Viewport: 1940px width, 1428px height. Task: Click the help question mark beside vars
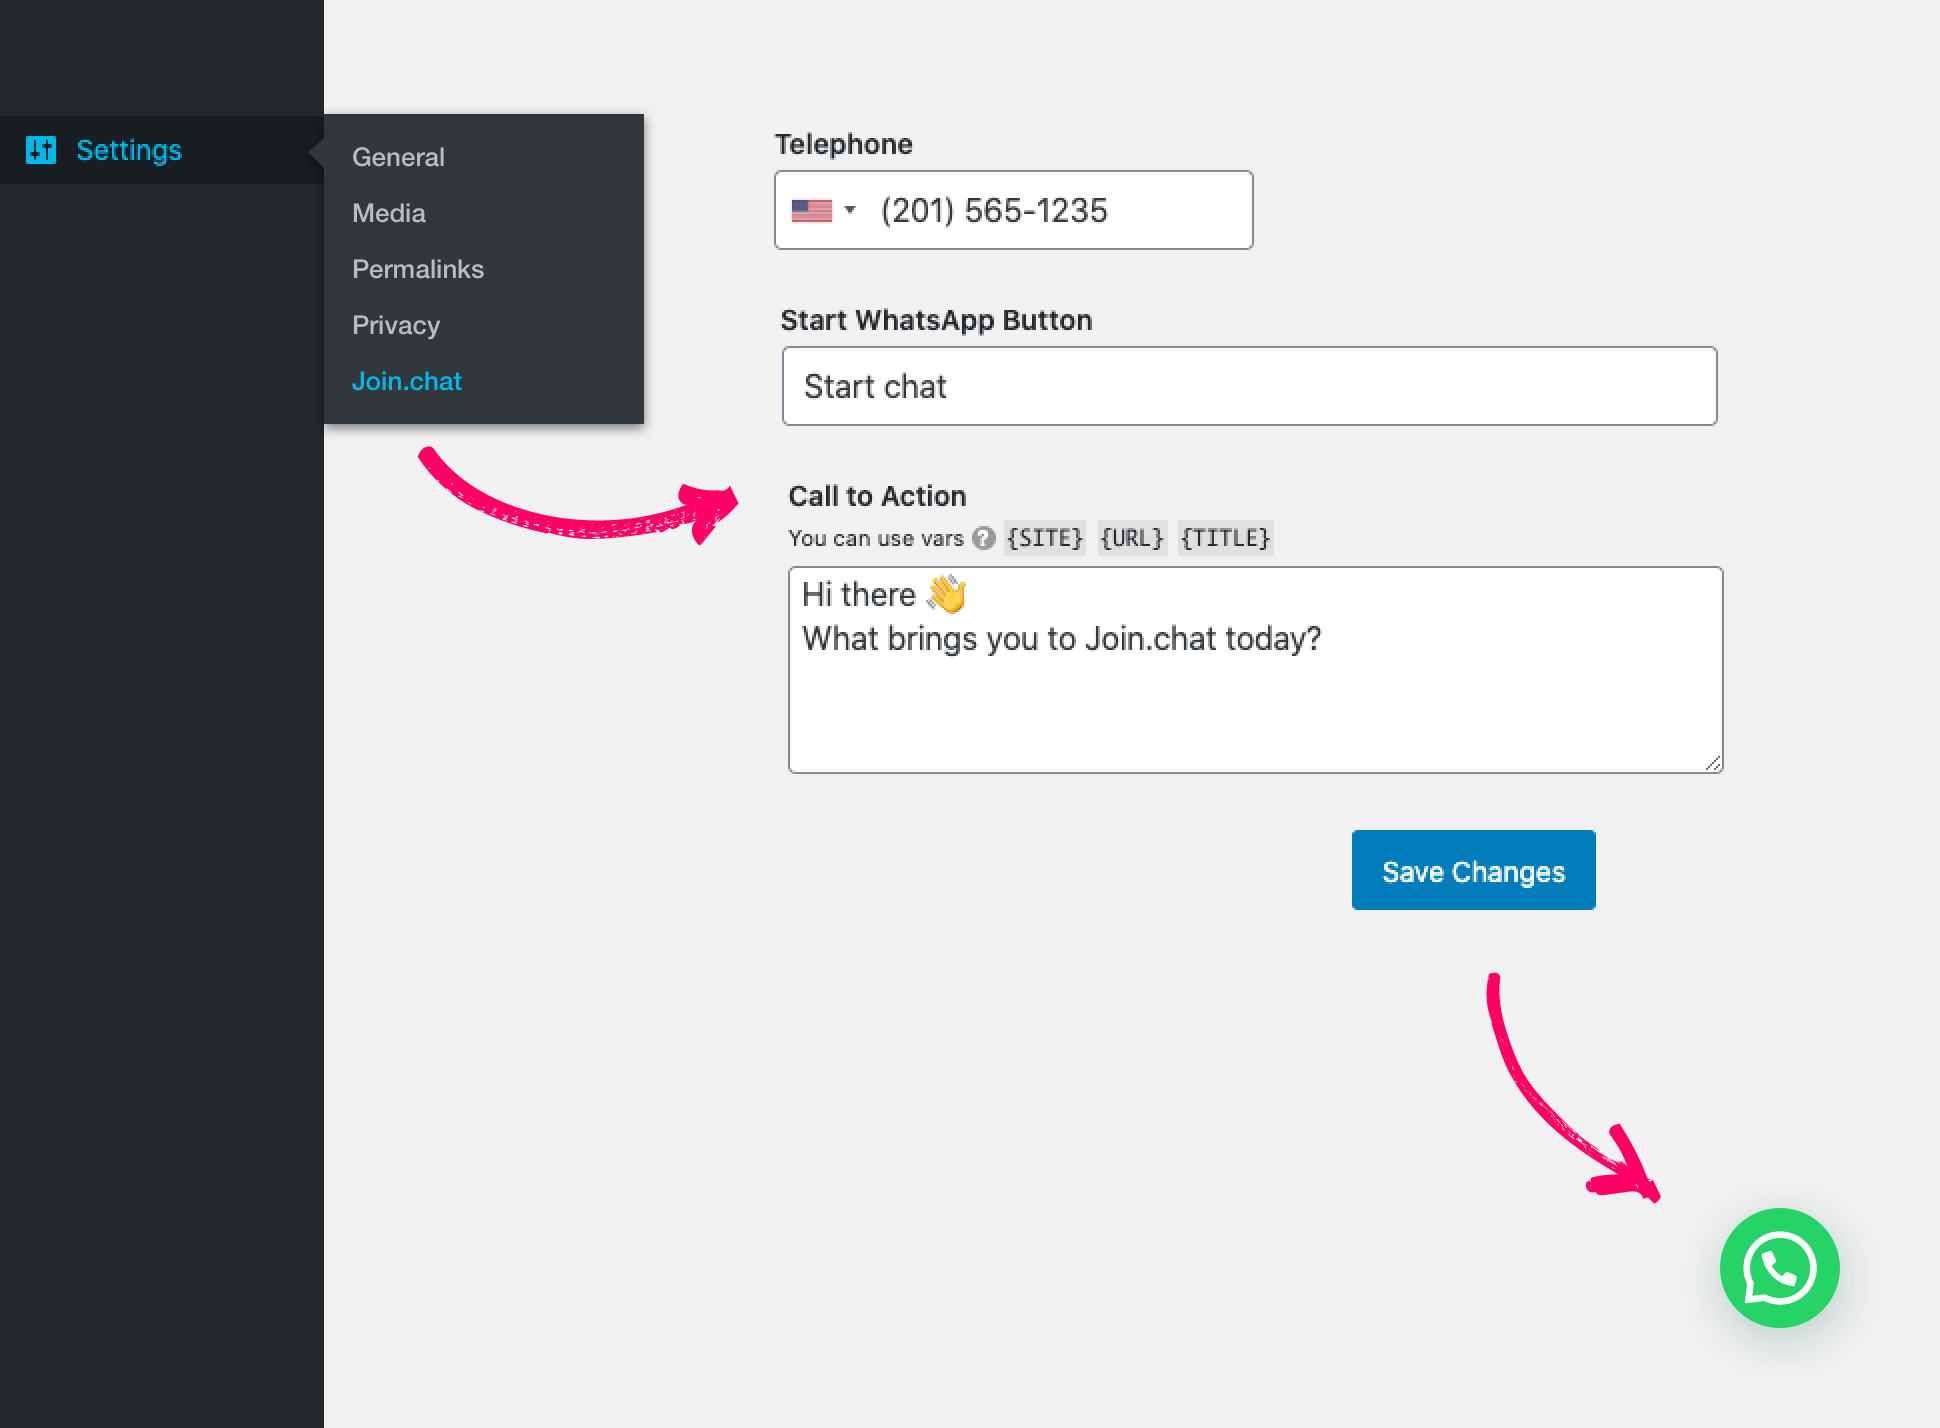pos(984,538)
